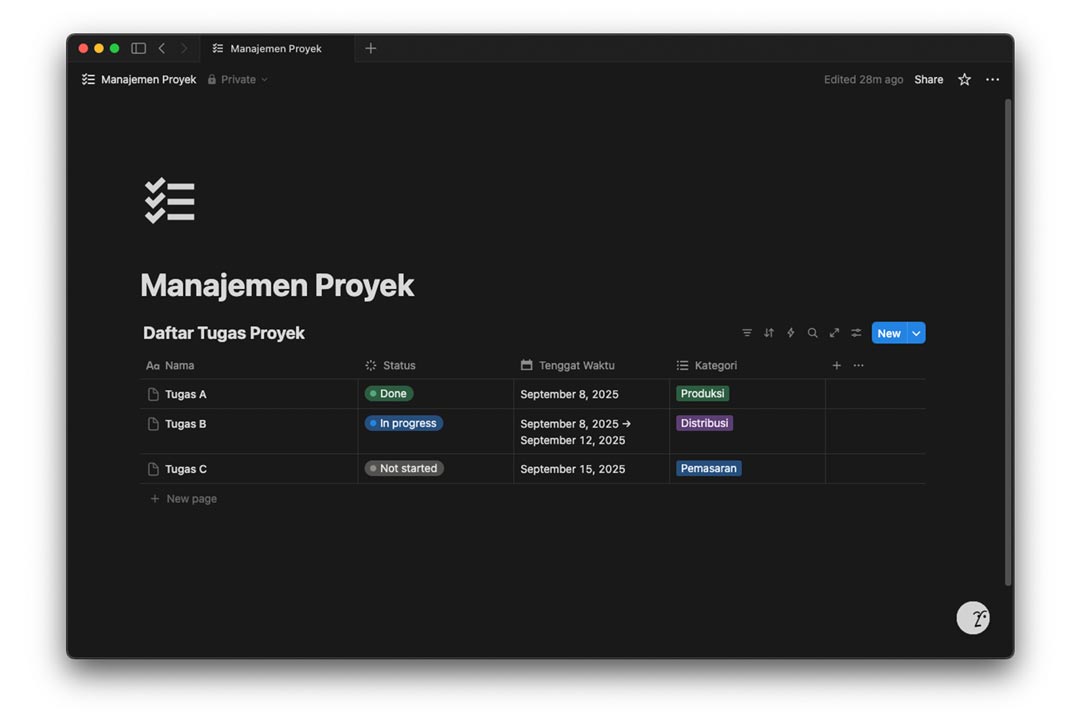The image size is (1080, 720).
Task: Click the Produksi category tag
Action: pos(703,393)
